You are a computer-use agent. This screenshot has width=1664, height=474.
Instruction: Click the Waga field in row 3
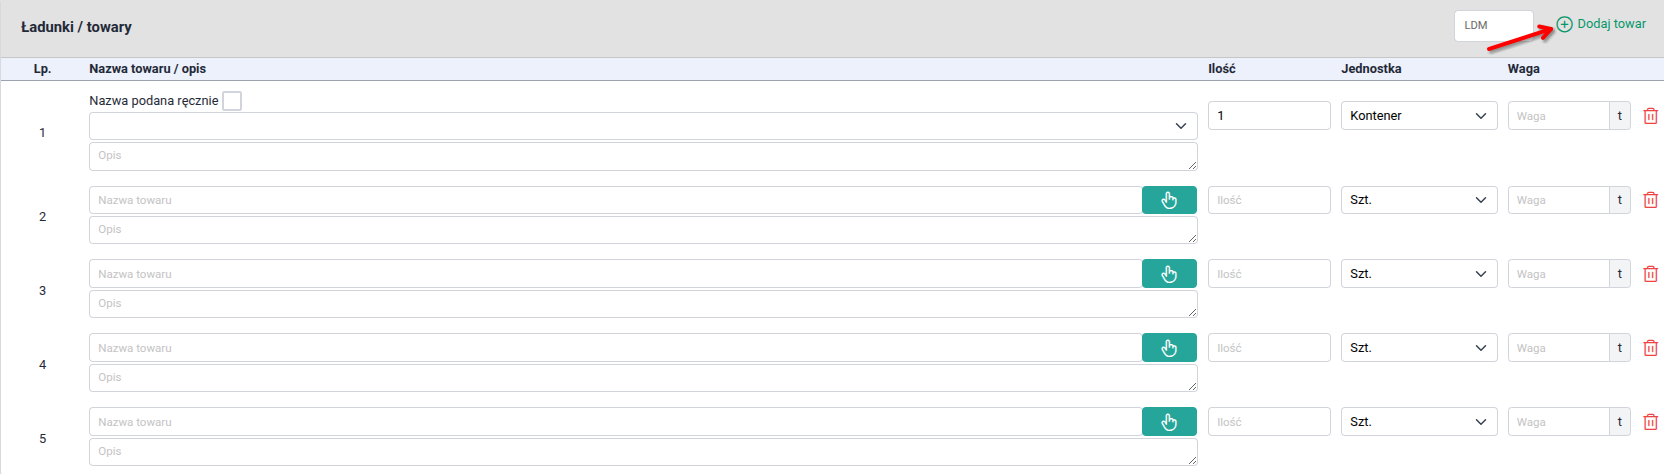click(x=1558, y=274)
